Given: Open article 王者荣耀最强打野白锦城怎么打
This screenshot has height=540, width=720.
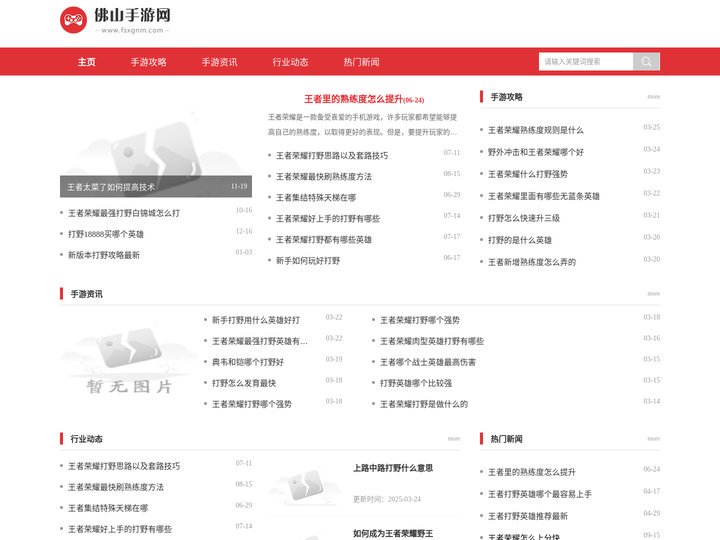Looking at the screenshot, I should (x=124, y=213).
